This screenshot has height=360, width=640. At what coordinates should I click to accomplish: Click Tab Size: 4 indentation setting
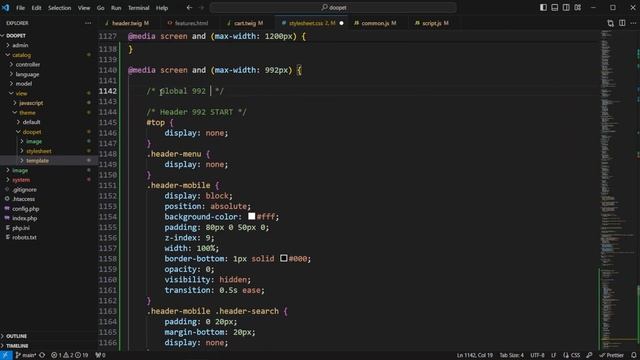[511, 355]
